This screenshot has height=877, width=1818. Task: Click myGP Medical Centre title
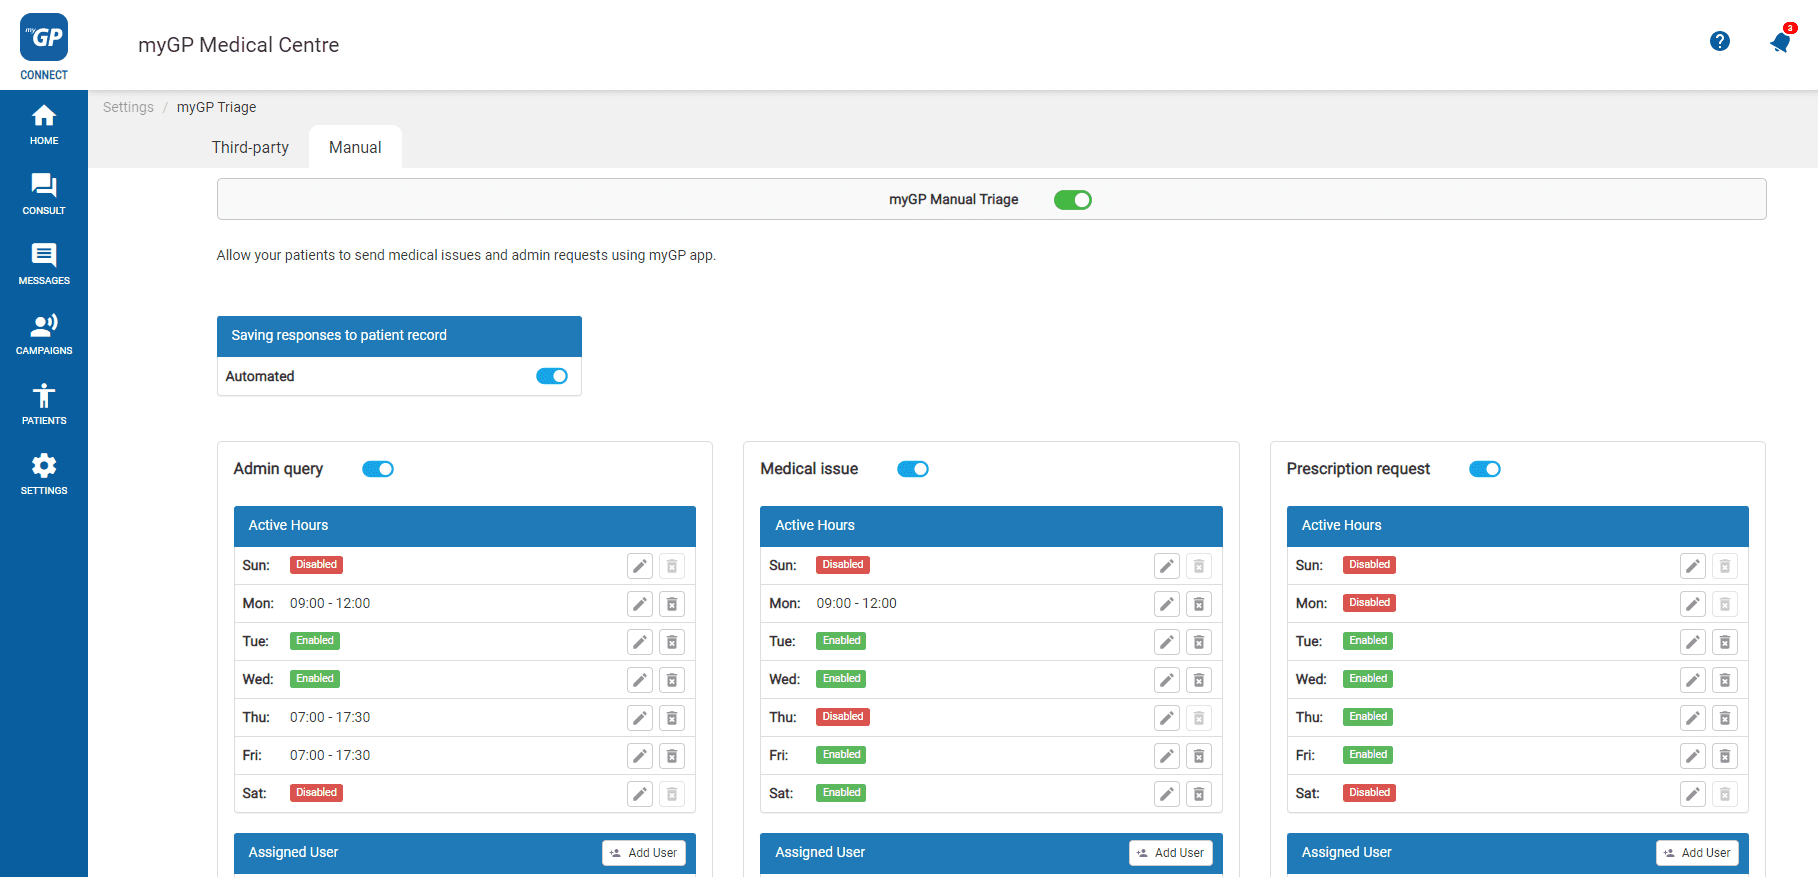pos(238,45)
